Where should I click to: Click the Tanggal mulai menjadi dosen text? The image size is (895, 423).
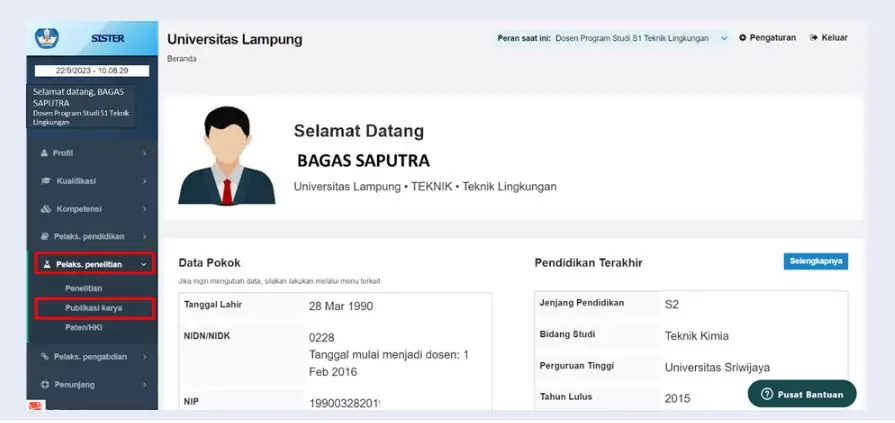[389, 363]
